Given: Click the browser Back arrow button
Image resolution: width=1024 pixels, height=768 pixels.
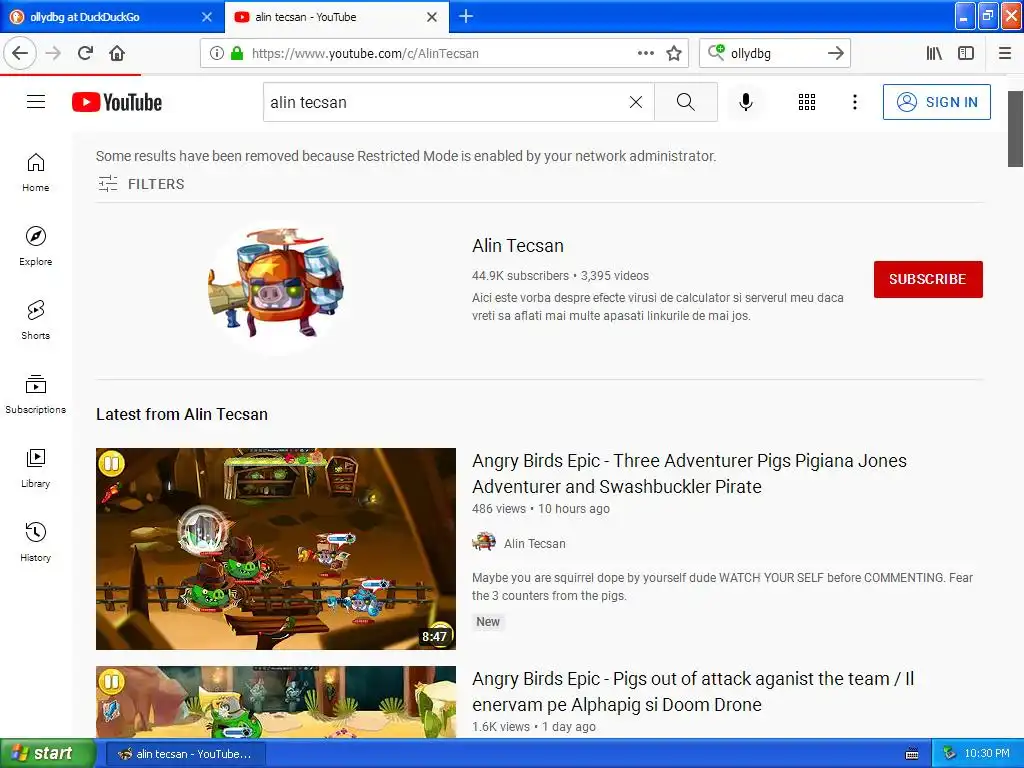Looking at the screenshot, I should click(x=20, y=54).
